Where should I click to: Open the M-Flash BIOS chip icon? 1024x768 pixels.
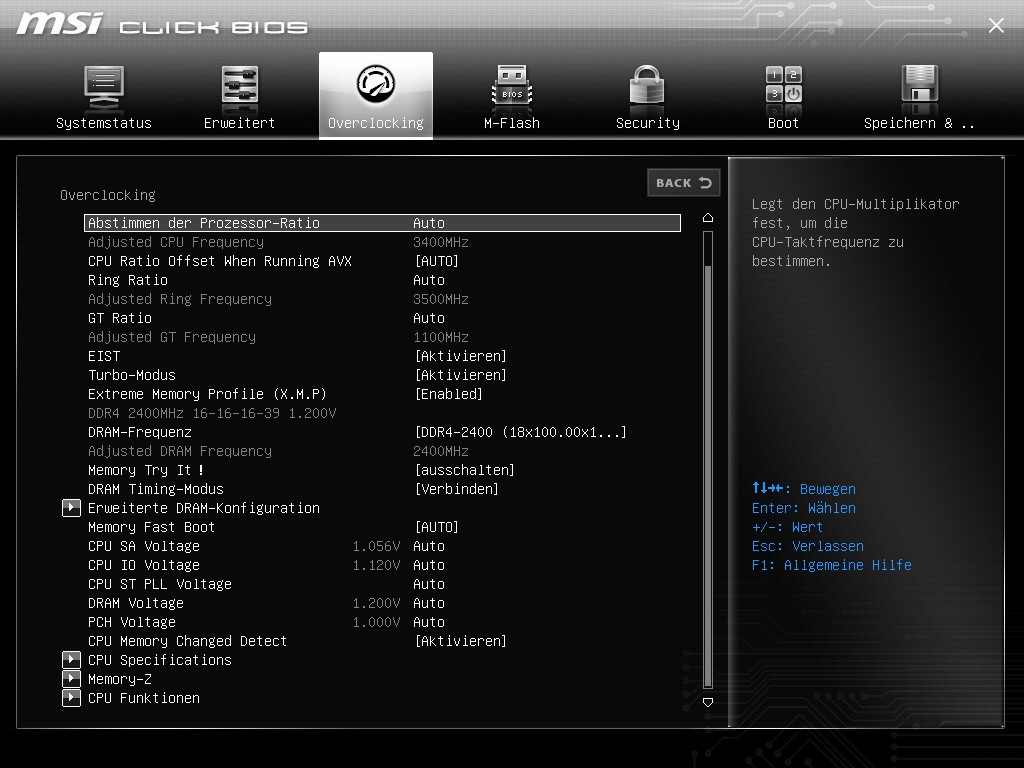pos(512,85)
